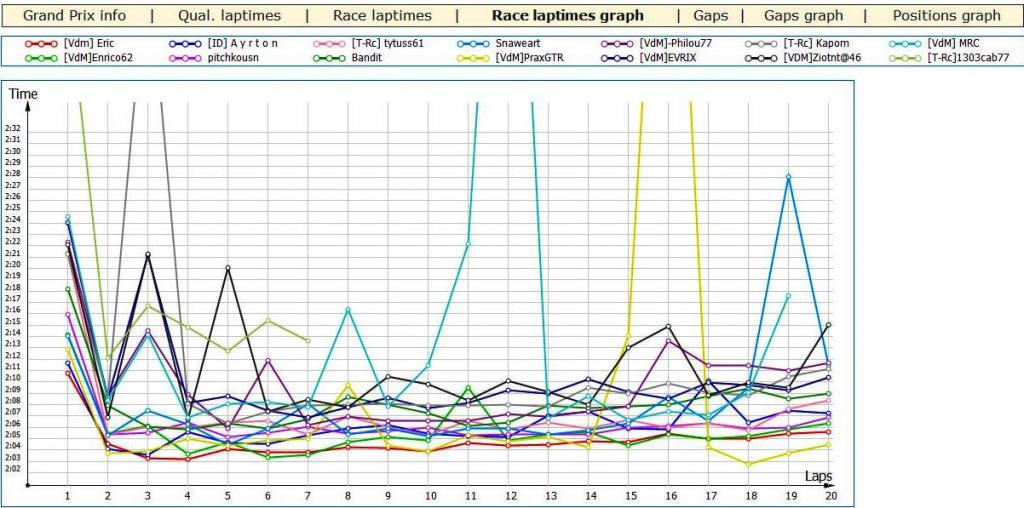Click the [VDM]Ziotnt@46 legend name
This screenshot has width=1024, height=508.
[x=822, y=58]
